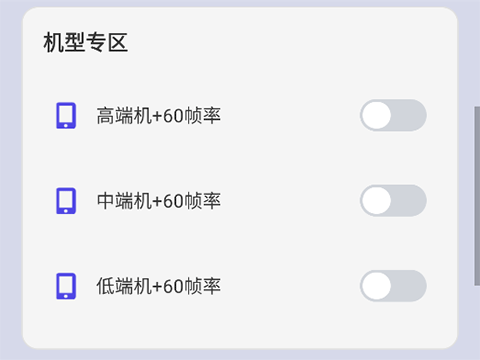Select the 低端机+60帧率 label text

(159, 286)
